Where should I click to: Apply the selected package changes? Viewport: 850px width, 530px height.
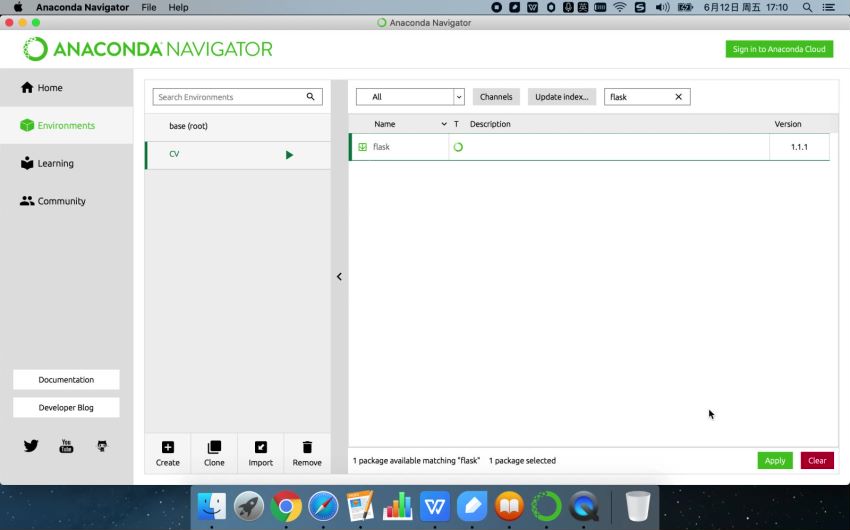(x=775, y=461)
